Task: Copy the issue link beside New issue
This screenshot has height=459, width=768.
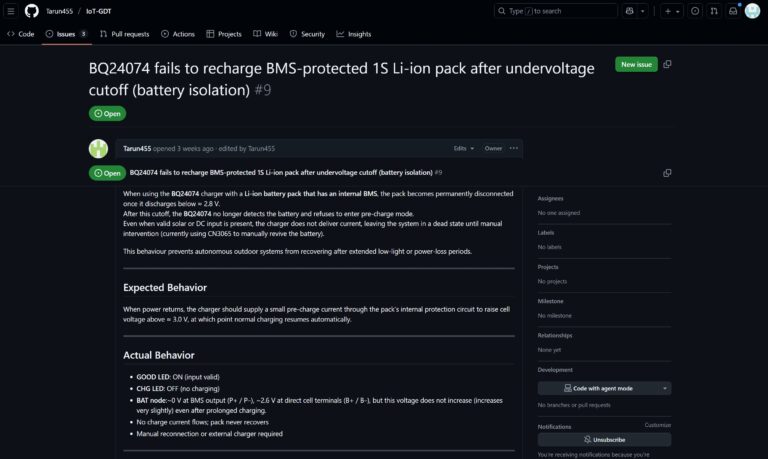Action: [667, 64]
